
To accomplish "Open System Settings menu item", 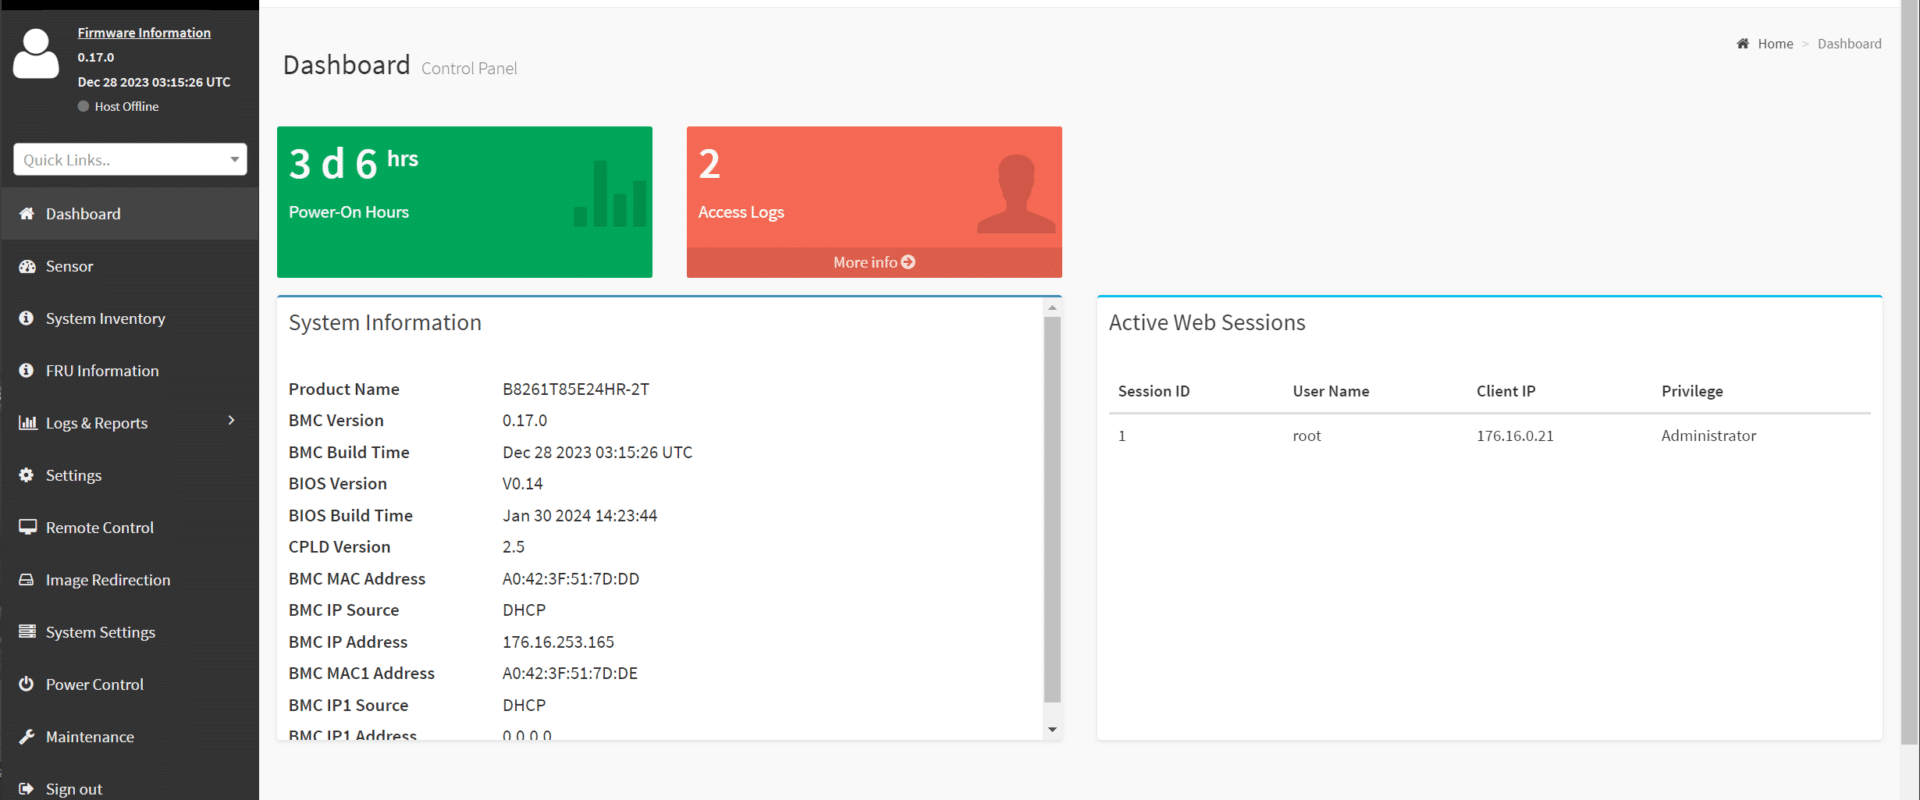I will pos(130,631).
